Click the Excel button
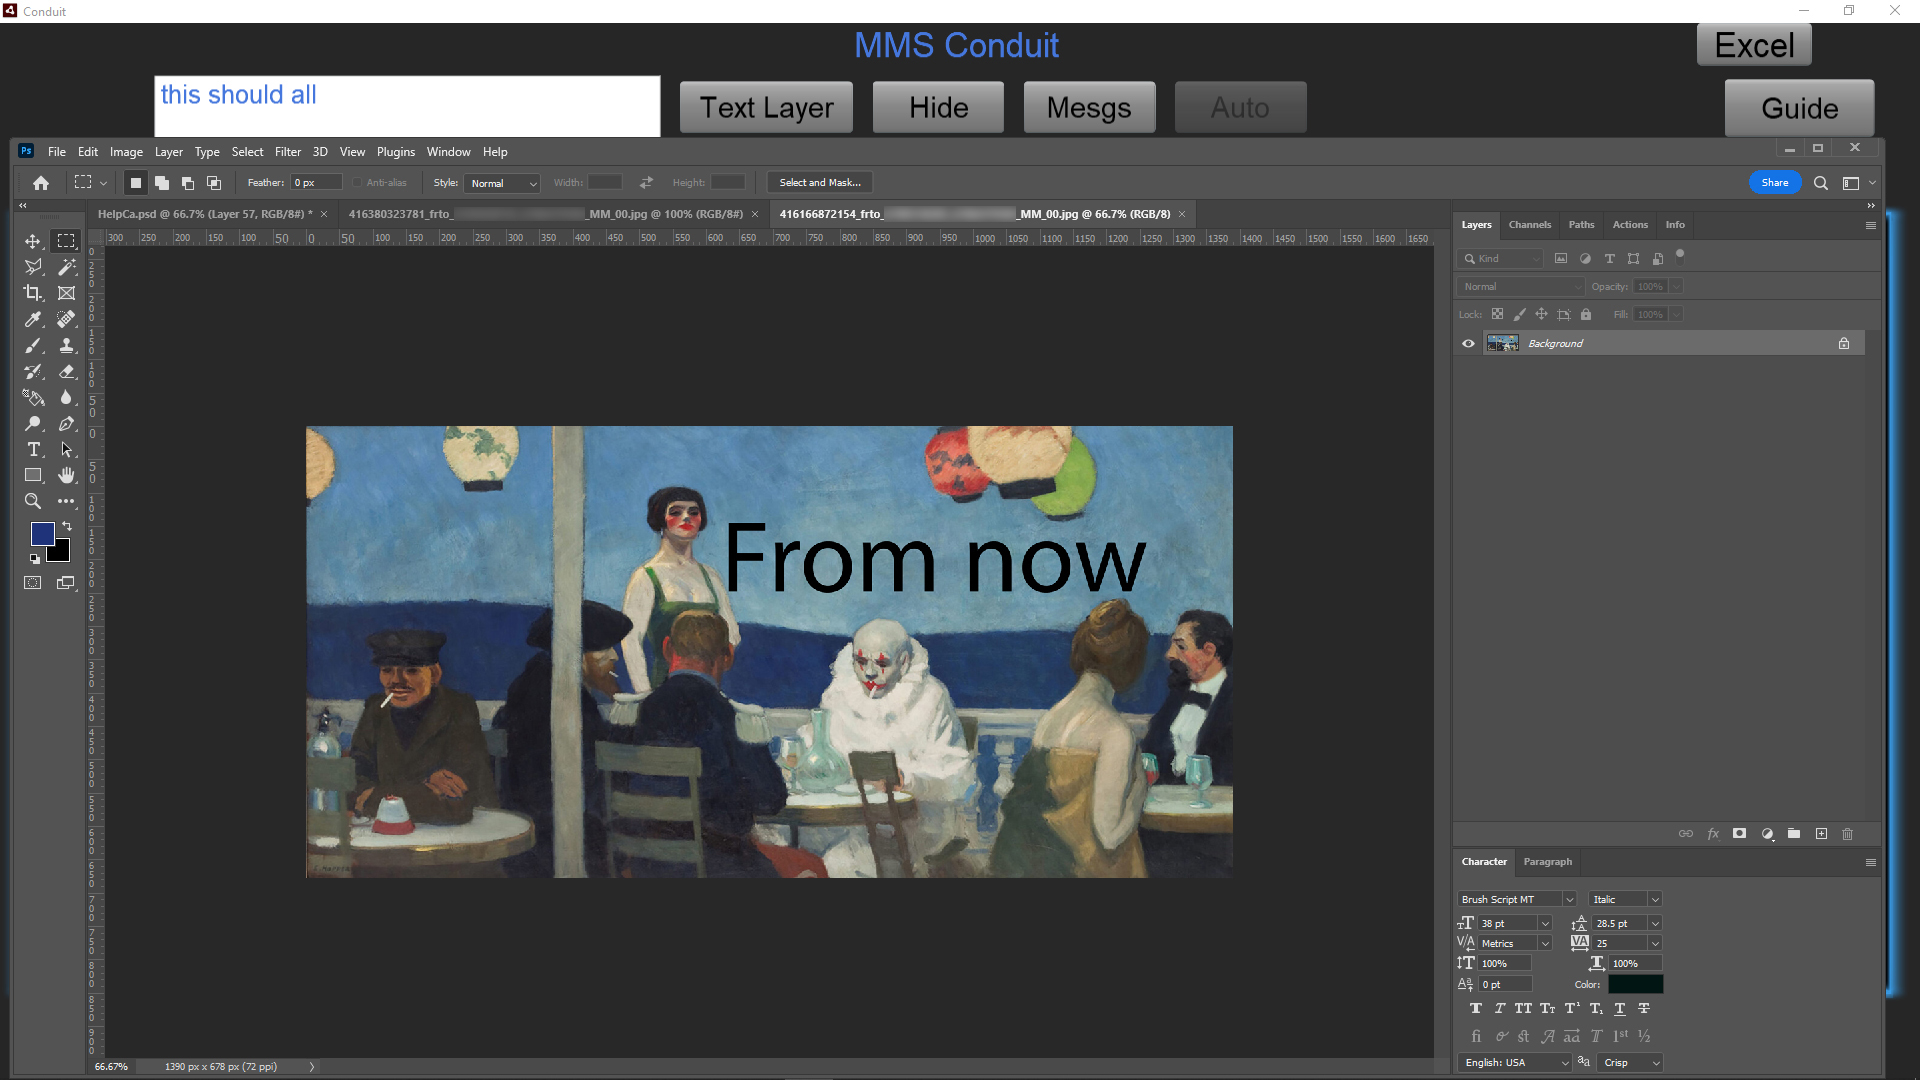The height and width of the screenshot is (1080, 1920). 1754,45
